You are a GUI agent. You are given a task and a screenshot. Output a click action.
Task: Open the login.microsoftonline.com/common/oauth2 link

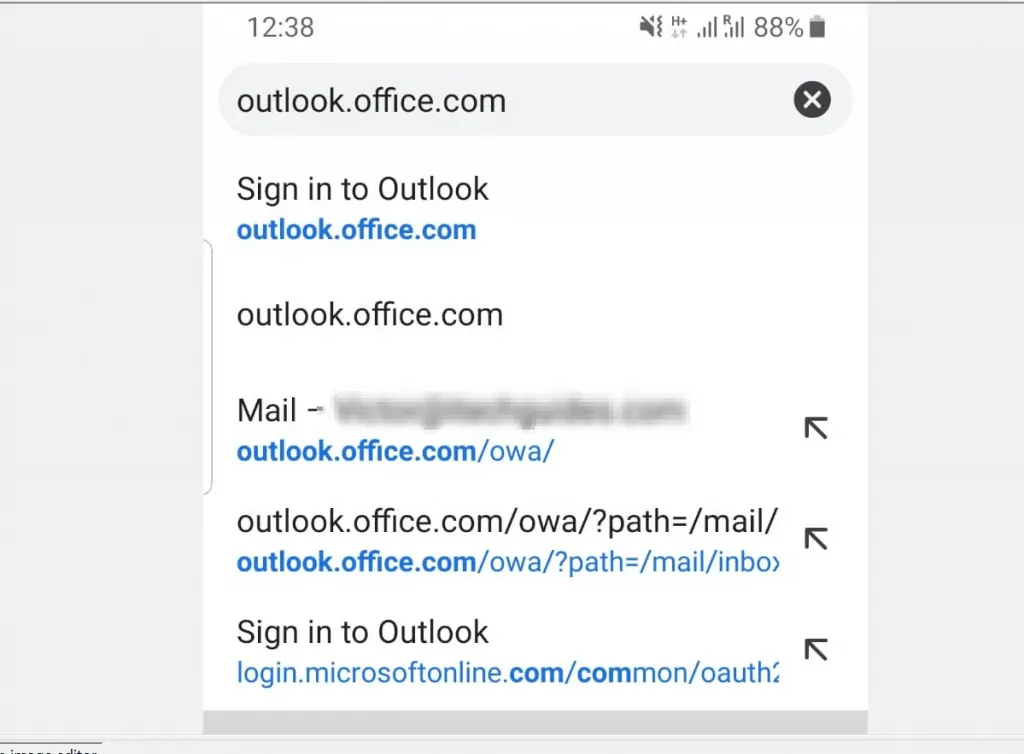tap(506, 672)
